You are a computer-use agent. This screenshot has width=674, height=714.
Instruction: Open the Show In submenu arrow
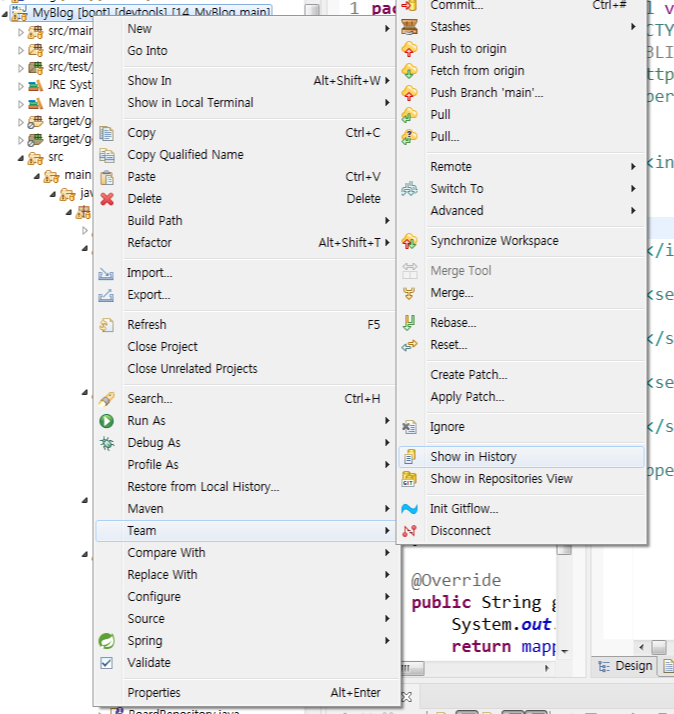pyautogui.click(x=387, y=81)
